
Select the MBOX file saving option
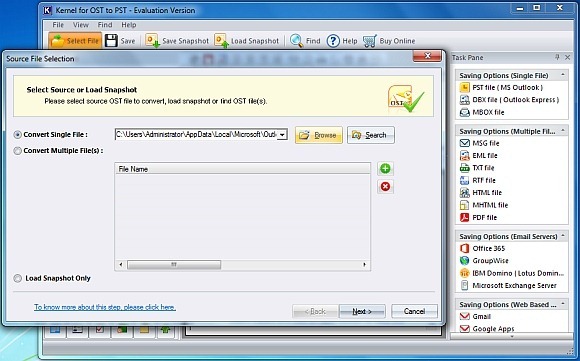pyautogui.click(x=482, y=112)
